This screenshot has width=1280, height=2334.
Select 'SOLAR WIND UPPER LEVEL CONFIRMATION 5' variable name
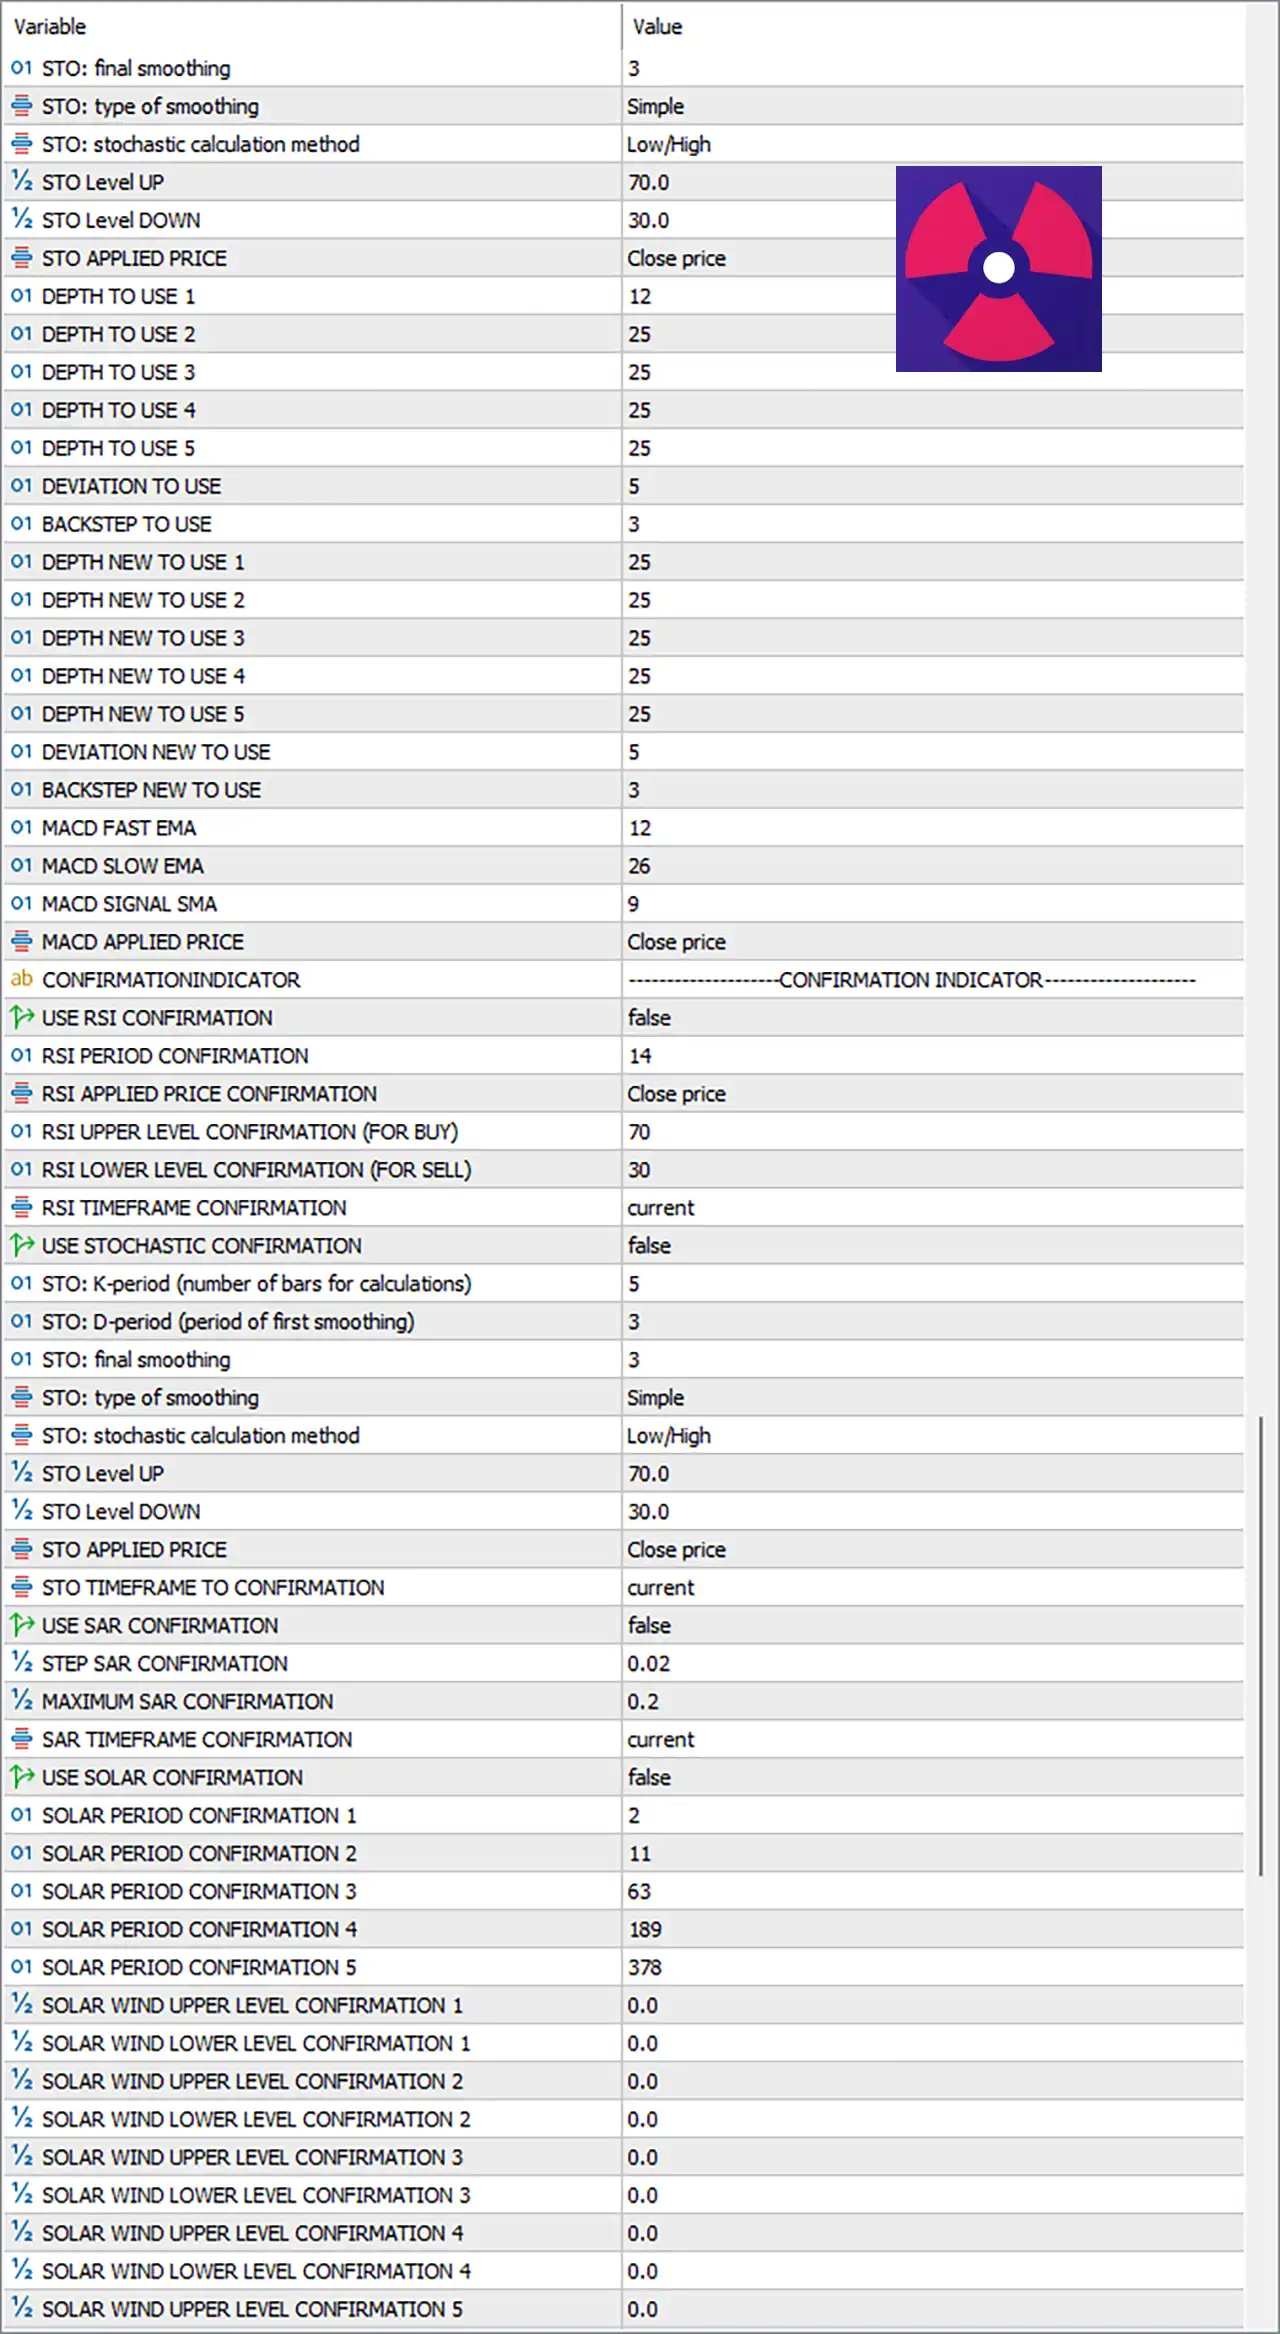click(252, 2310)
